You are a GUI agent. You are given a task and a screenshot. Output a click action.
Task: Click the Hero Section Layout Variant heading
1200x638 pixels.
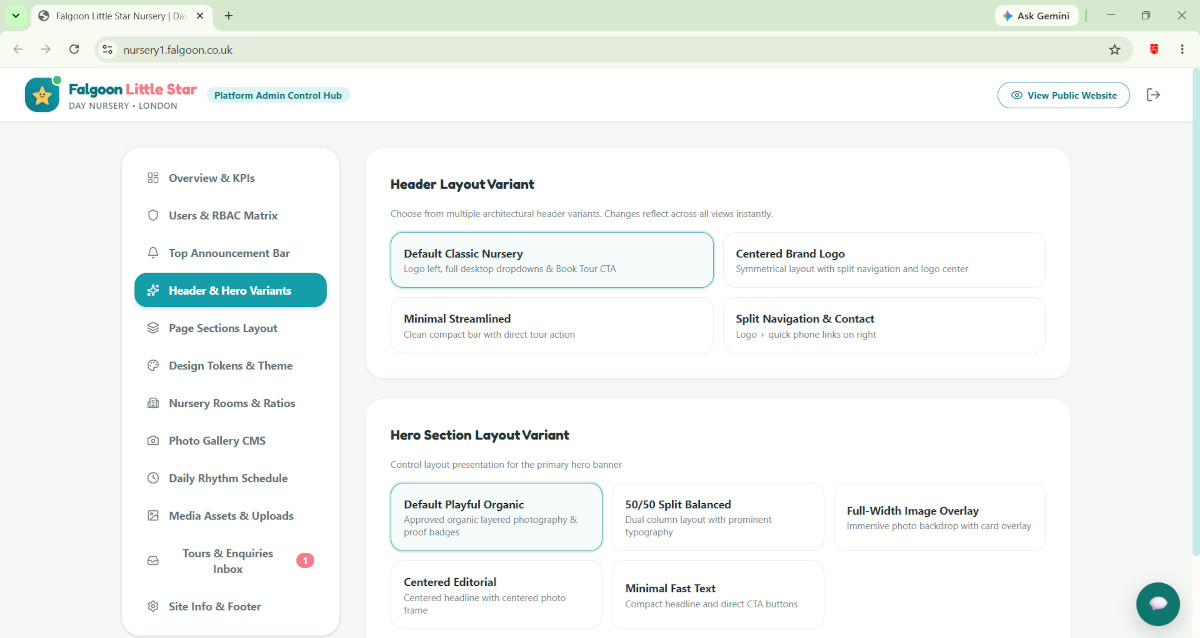click(479, 435)
